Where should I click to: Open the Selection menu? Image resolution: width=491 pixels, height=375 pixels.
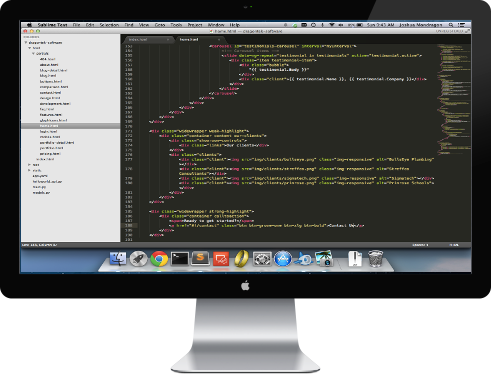tap(109, 25)
